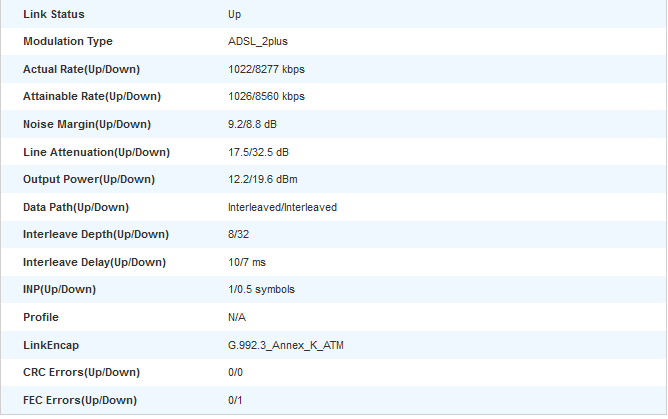Click the 1026/8560 kbps value
Screen dimensions: 668x419
[266, 96]
